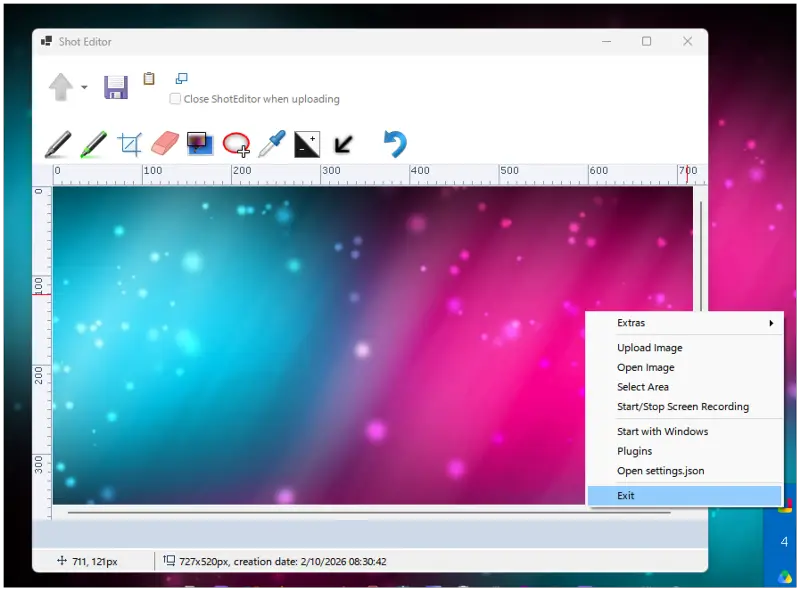Click the overlapping windows icon
Screen dimensions: 800x591
pos(182,78)
